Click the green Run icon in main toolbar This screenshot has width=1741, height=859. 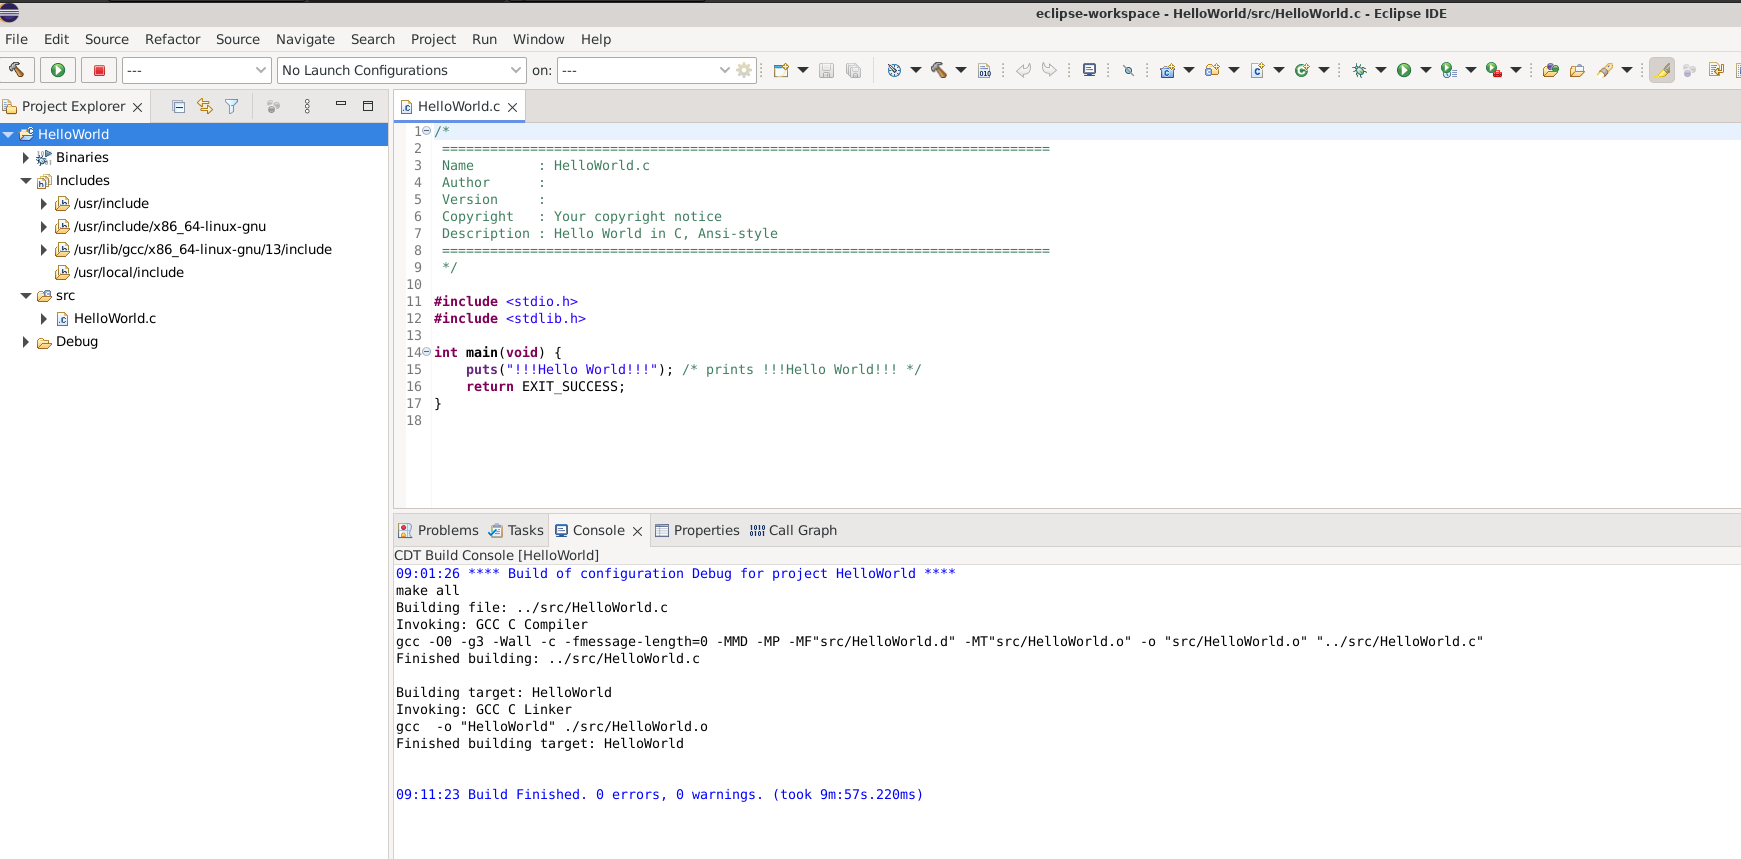tap(1404, 70)
